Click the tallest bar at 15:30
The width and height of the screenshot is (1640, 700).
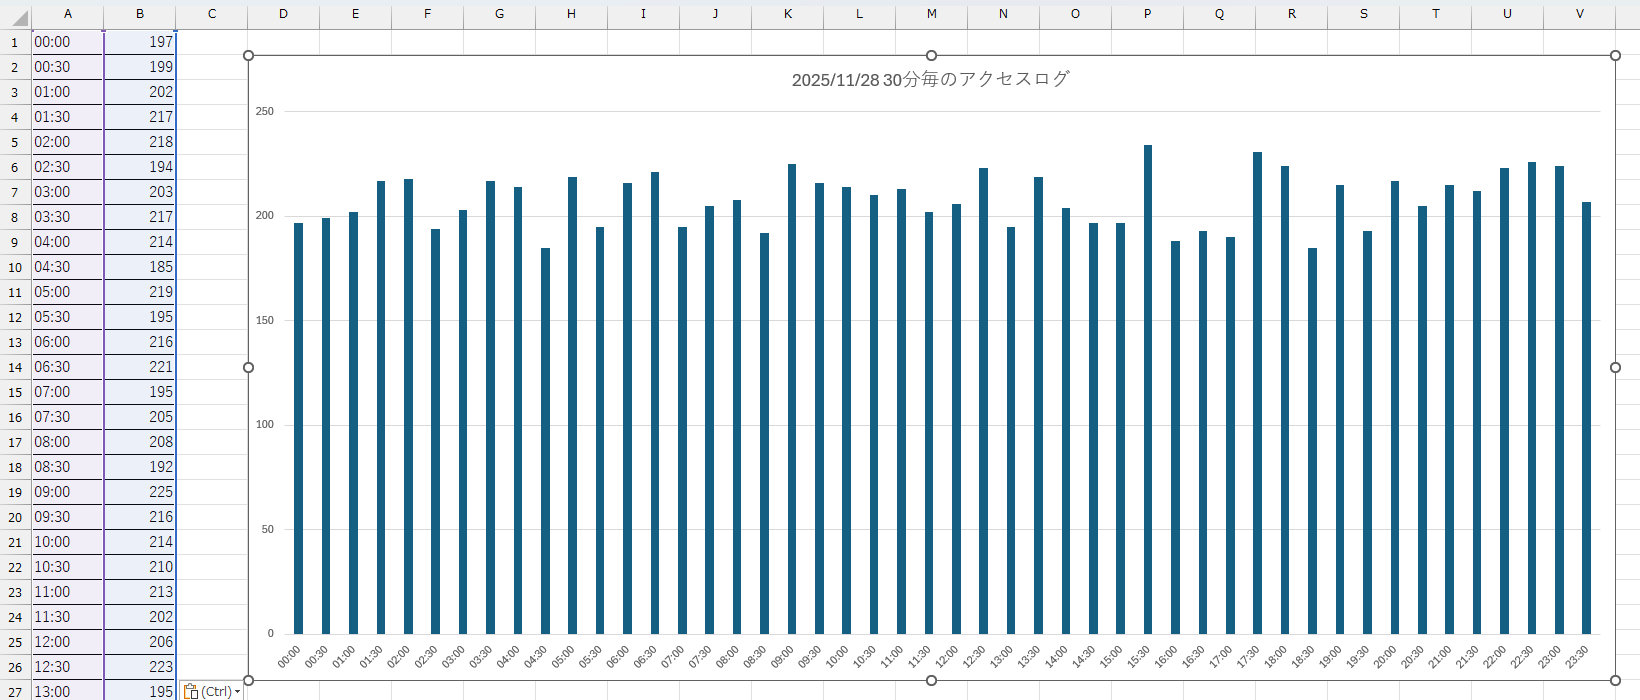(1148, 390)
